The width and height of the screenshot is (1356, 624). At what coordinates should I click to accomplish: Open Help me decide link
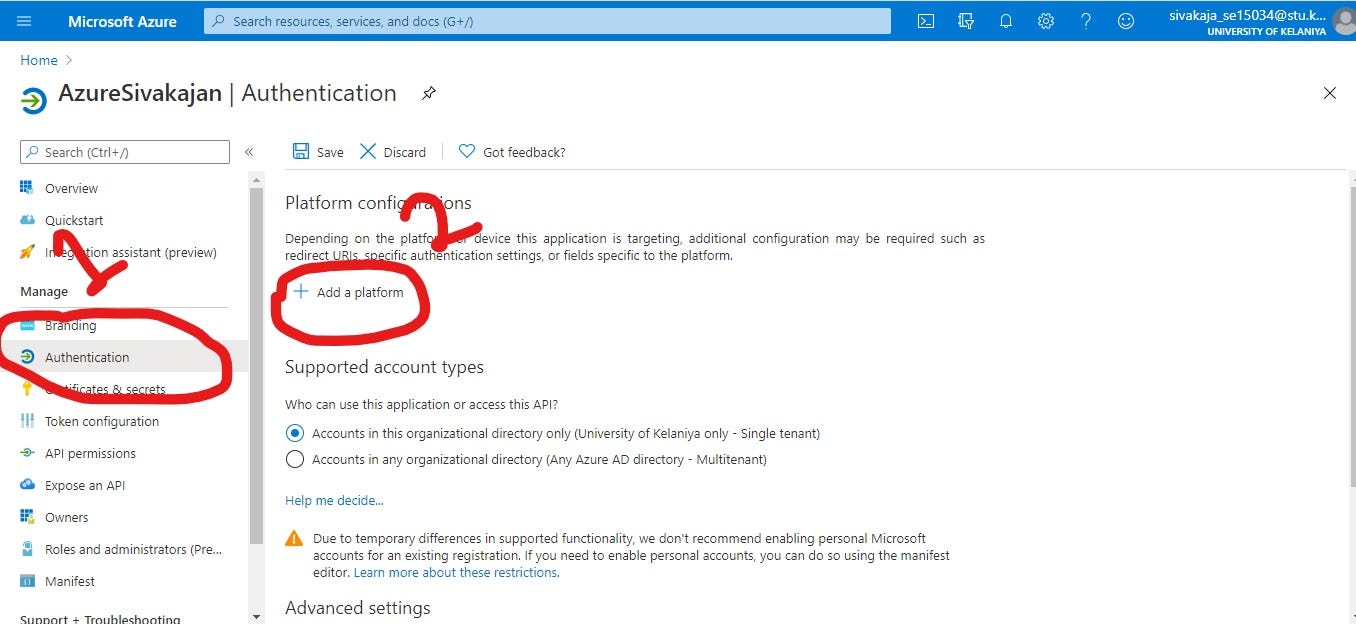pos(334,500)
